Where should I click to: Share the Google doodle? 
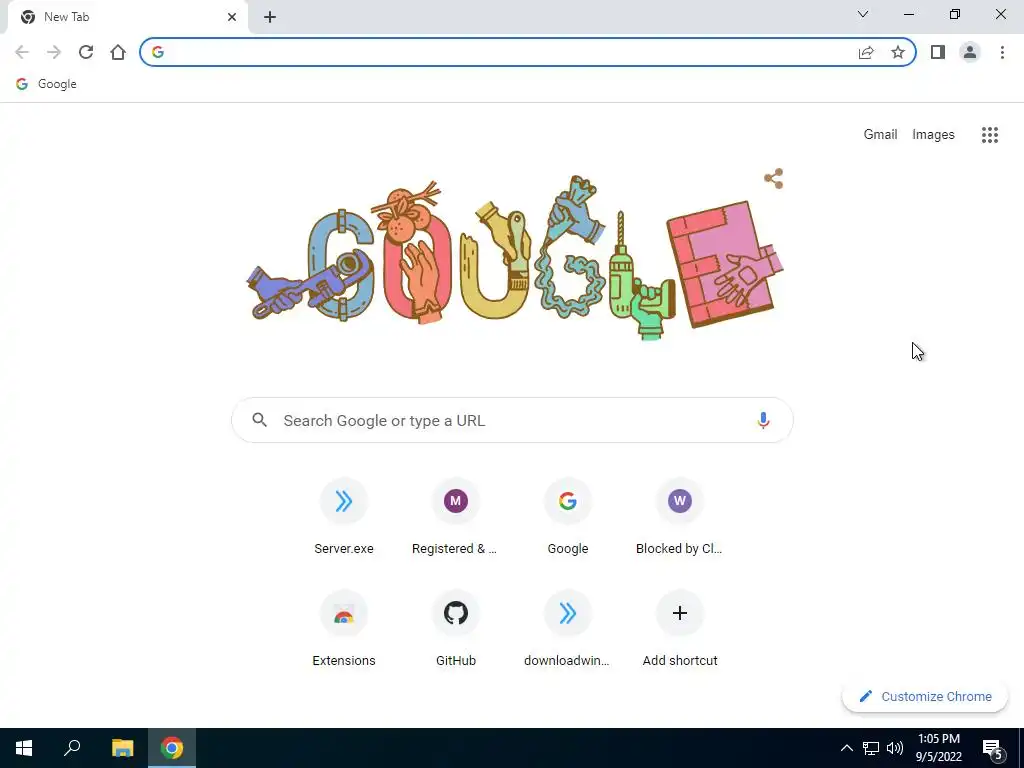(x=774, y=178)
